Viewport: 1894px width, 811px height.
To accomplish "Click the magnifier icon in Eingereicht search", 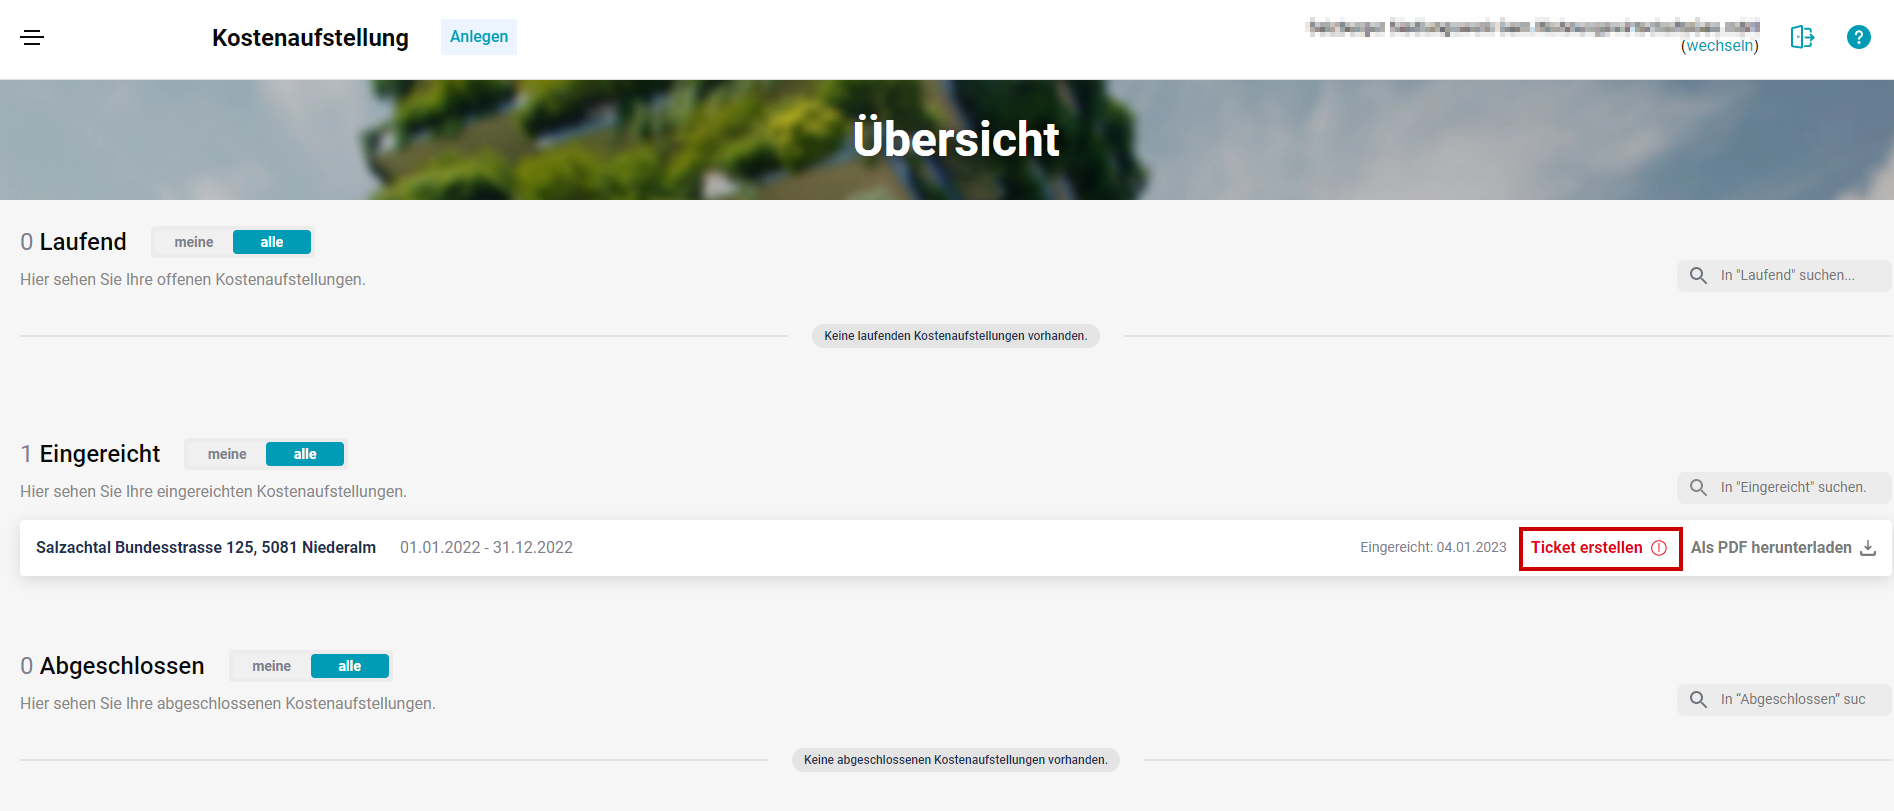I will 1698,488.
